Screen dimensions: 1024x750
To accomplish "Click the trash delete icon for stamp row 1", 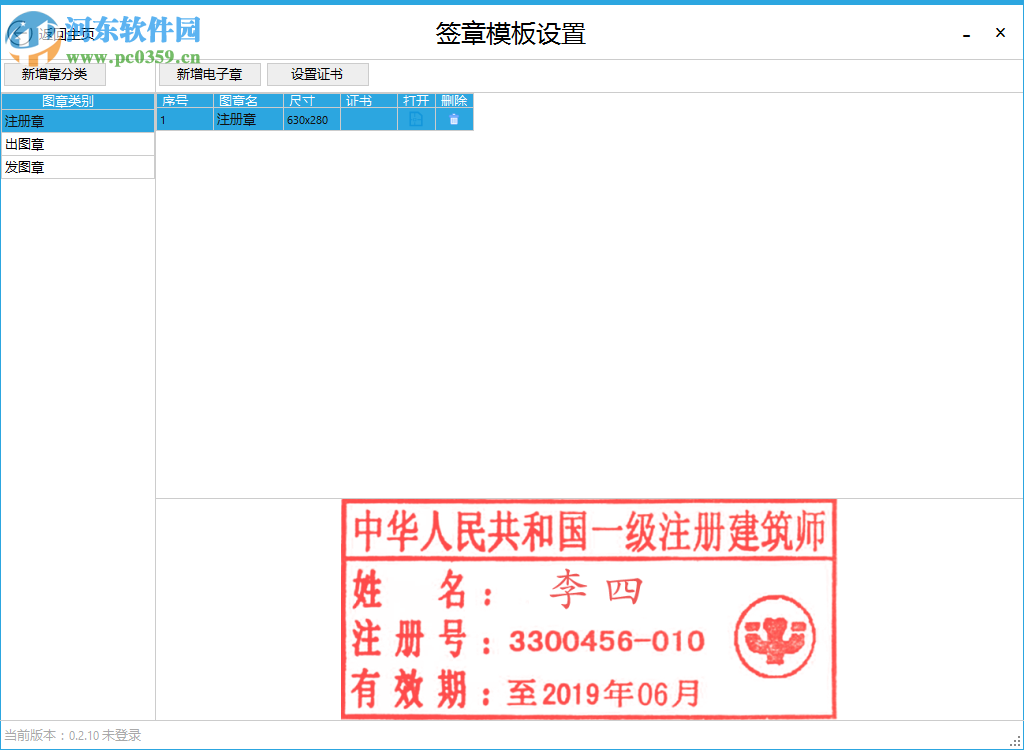I will point(454,119).
